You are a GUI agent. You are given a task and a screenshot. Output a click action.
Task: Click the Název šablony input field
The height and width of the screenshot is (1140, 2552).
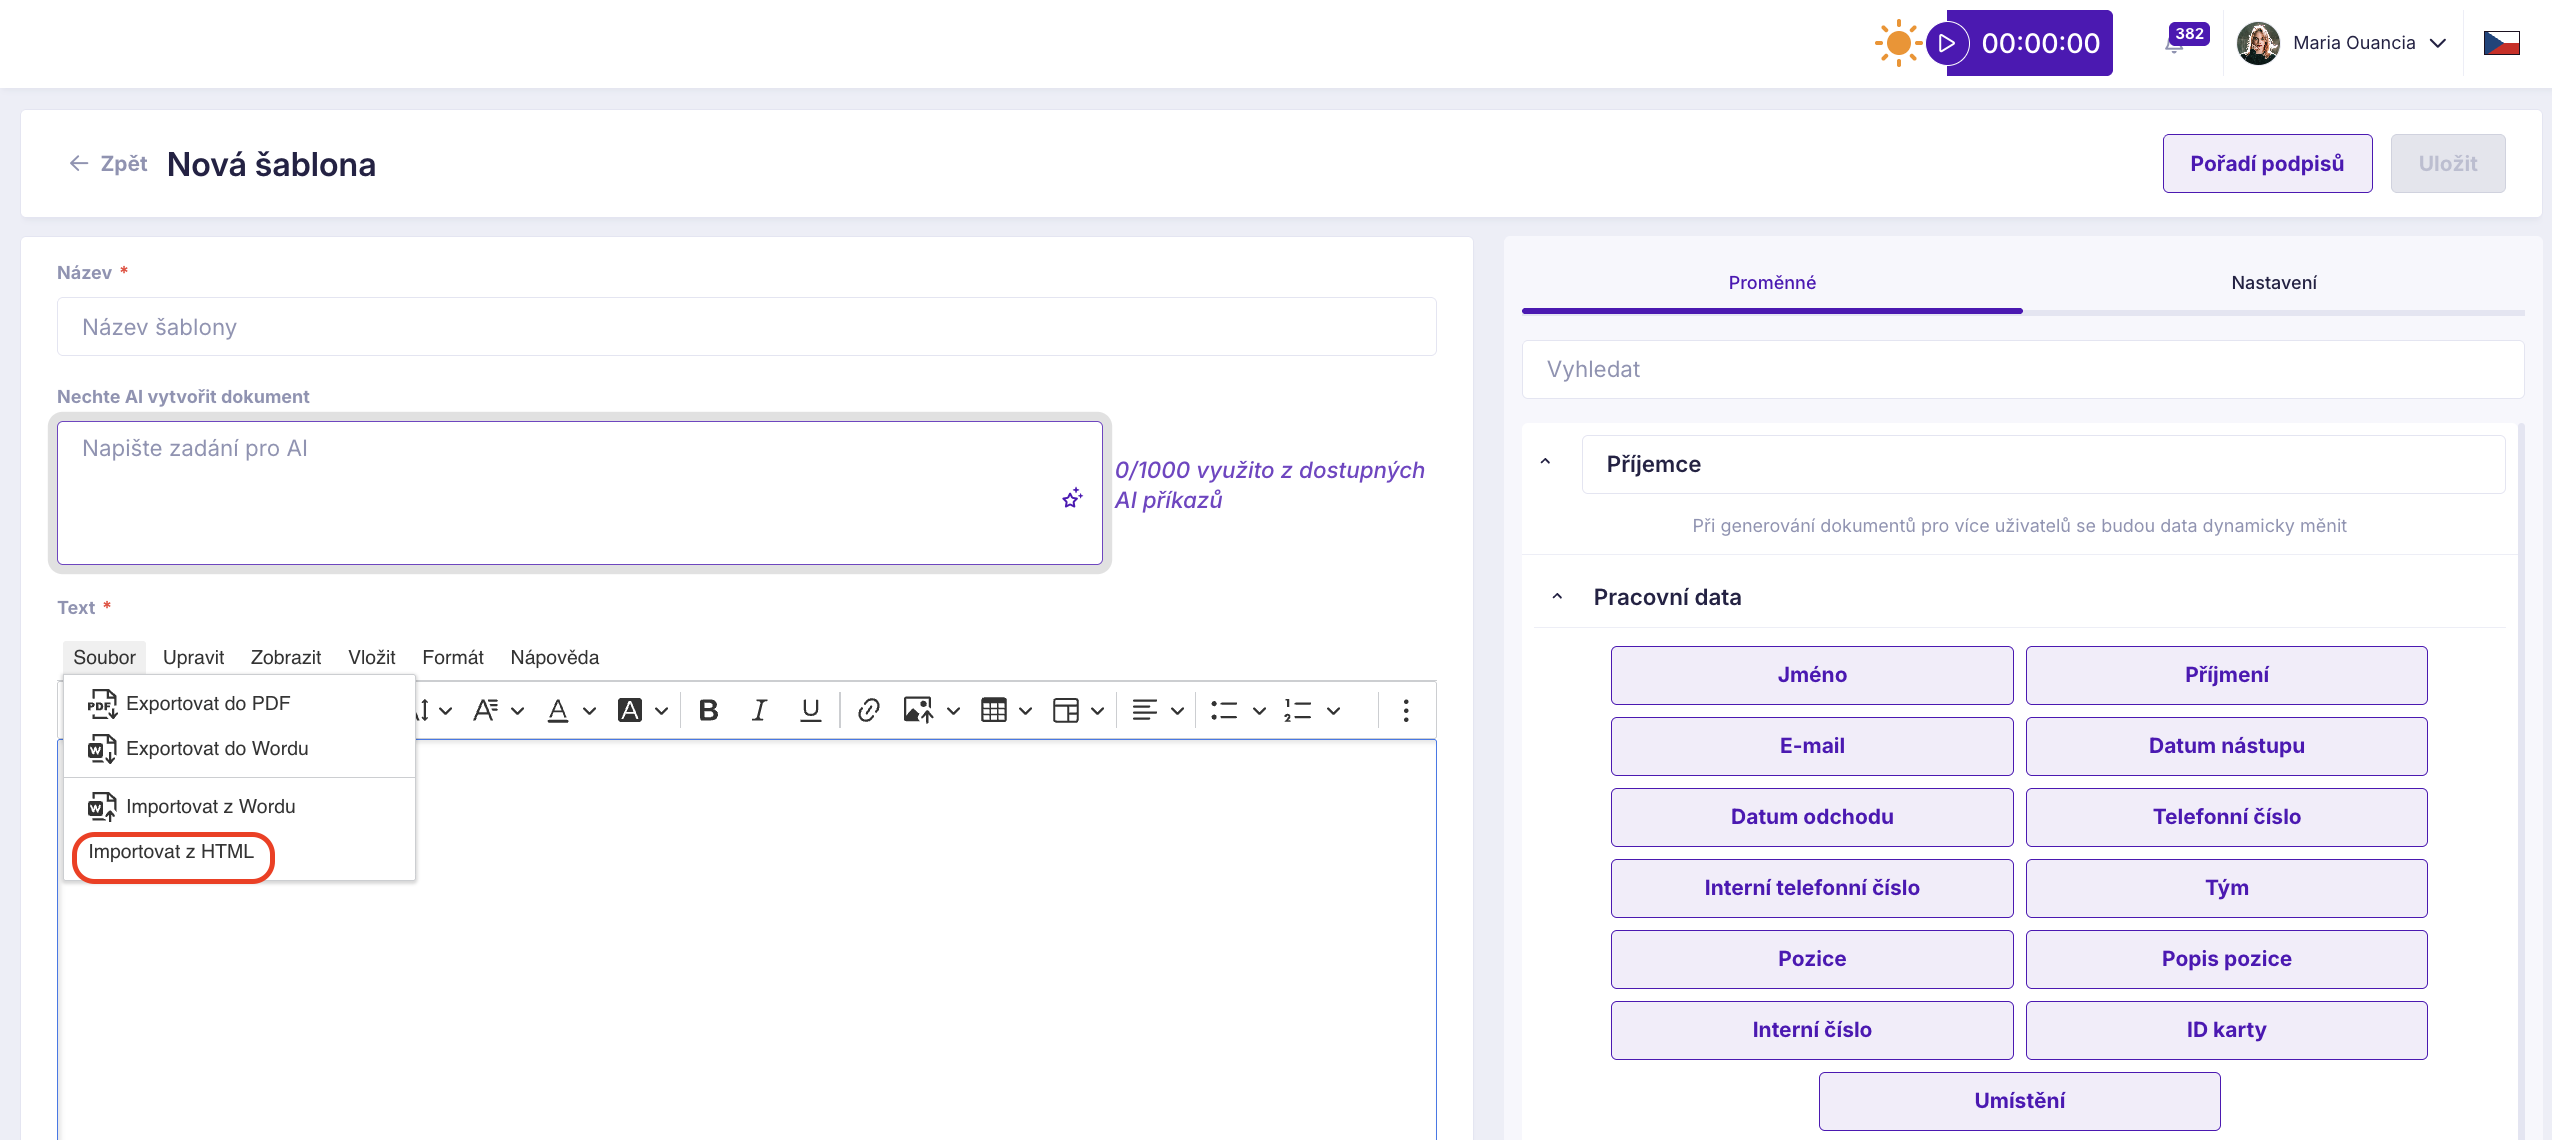(746, 327)
